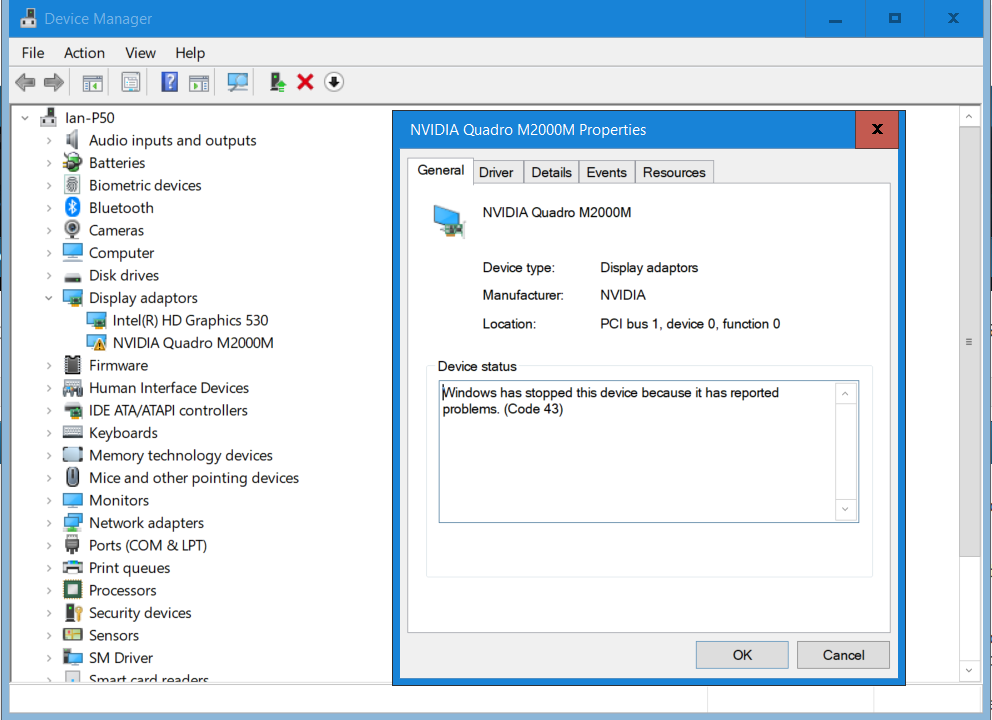Screen dimensions: 992x720
Task: Click the Cameras webcam icon
Action: coord(73,230)
